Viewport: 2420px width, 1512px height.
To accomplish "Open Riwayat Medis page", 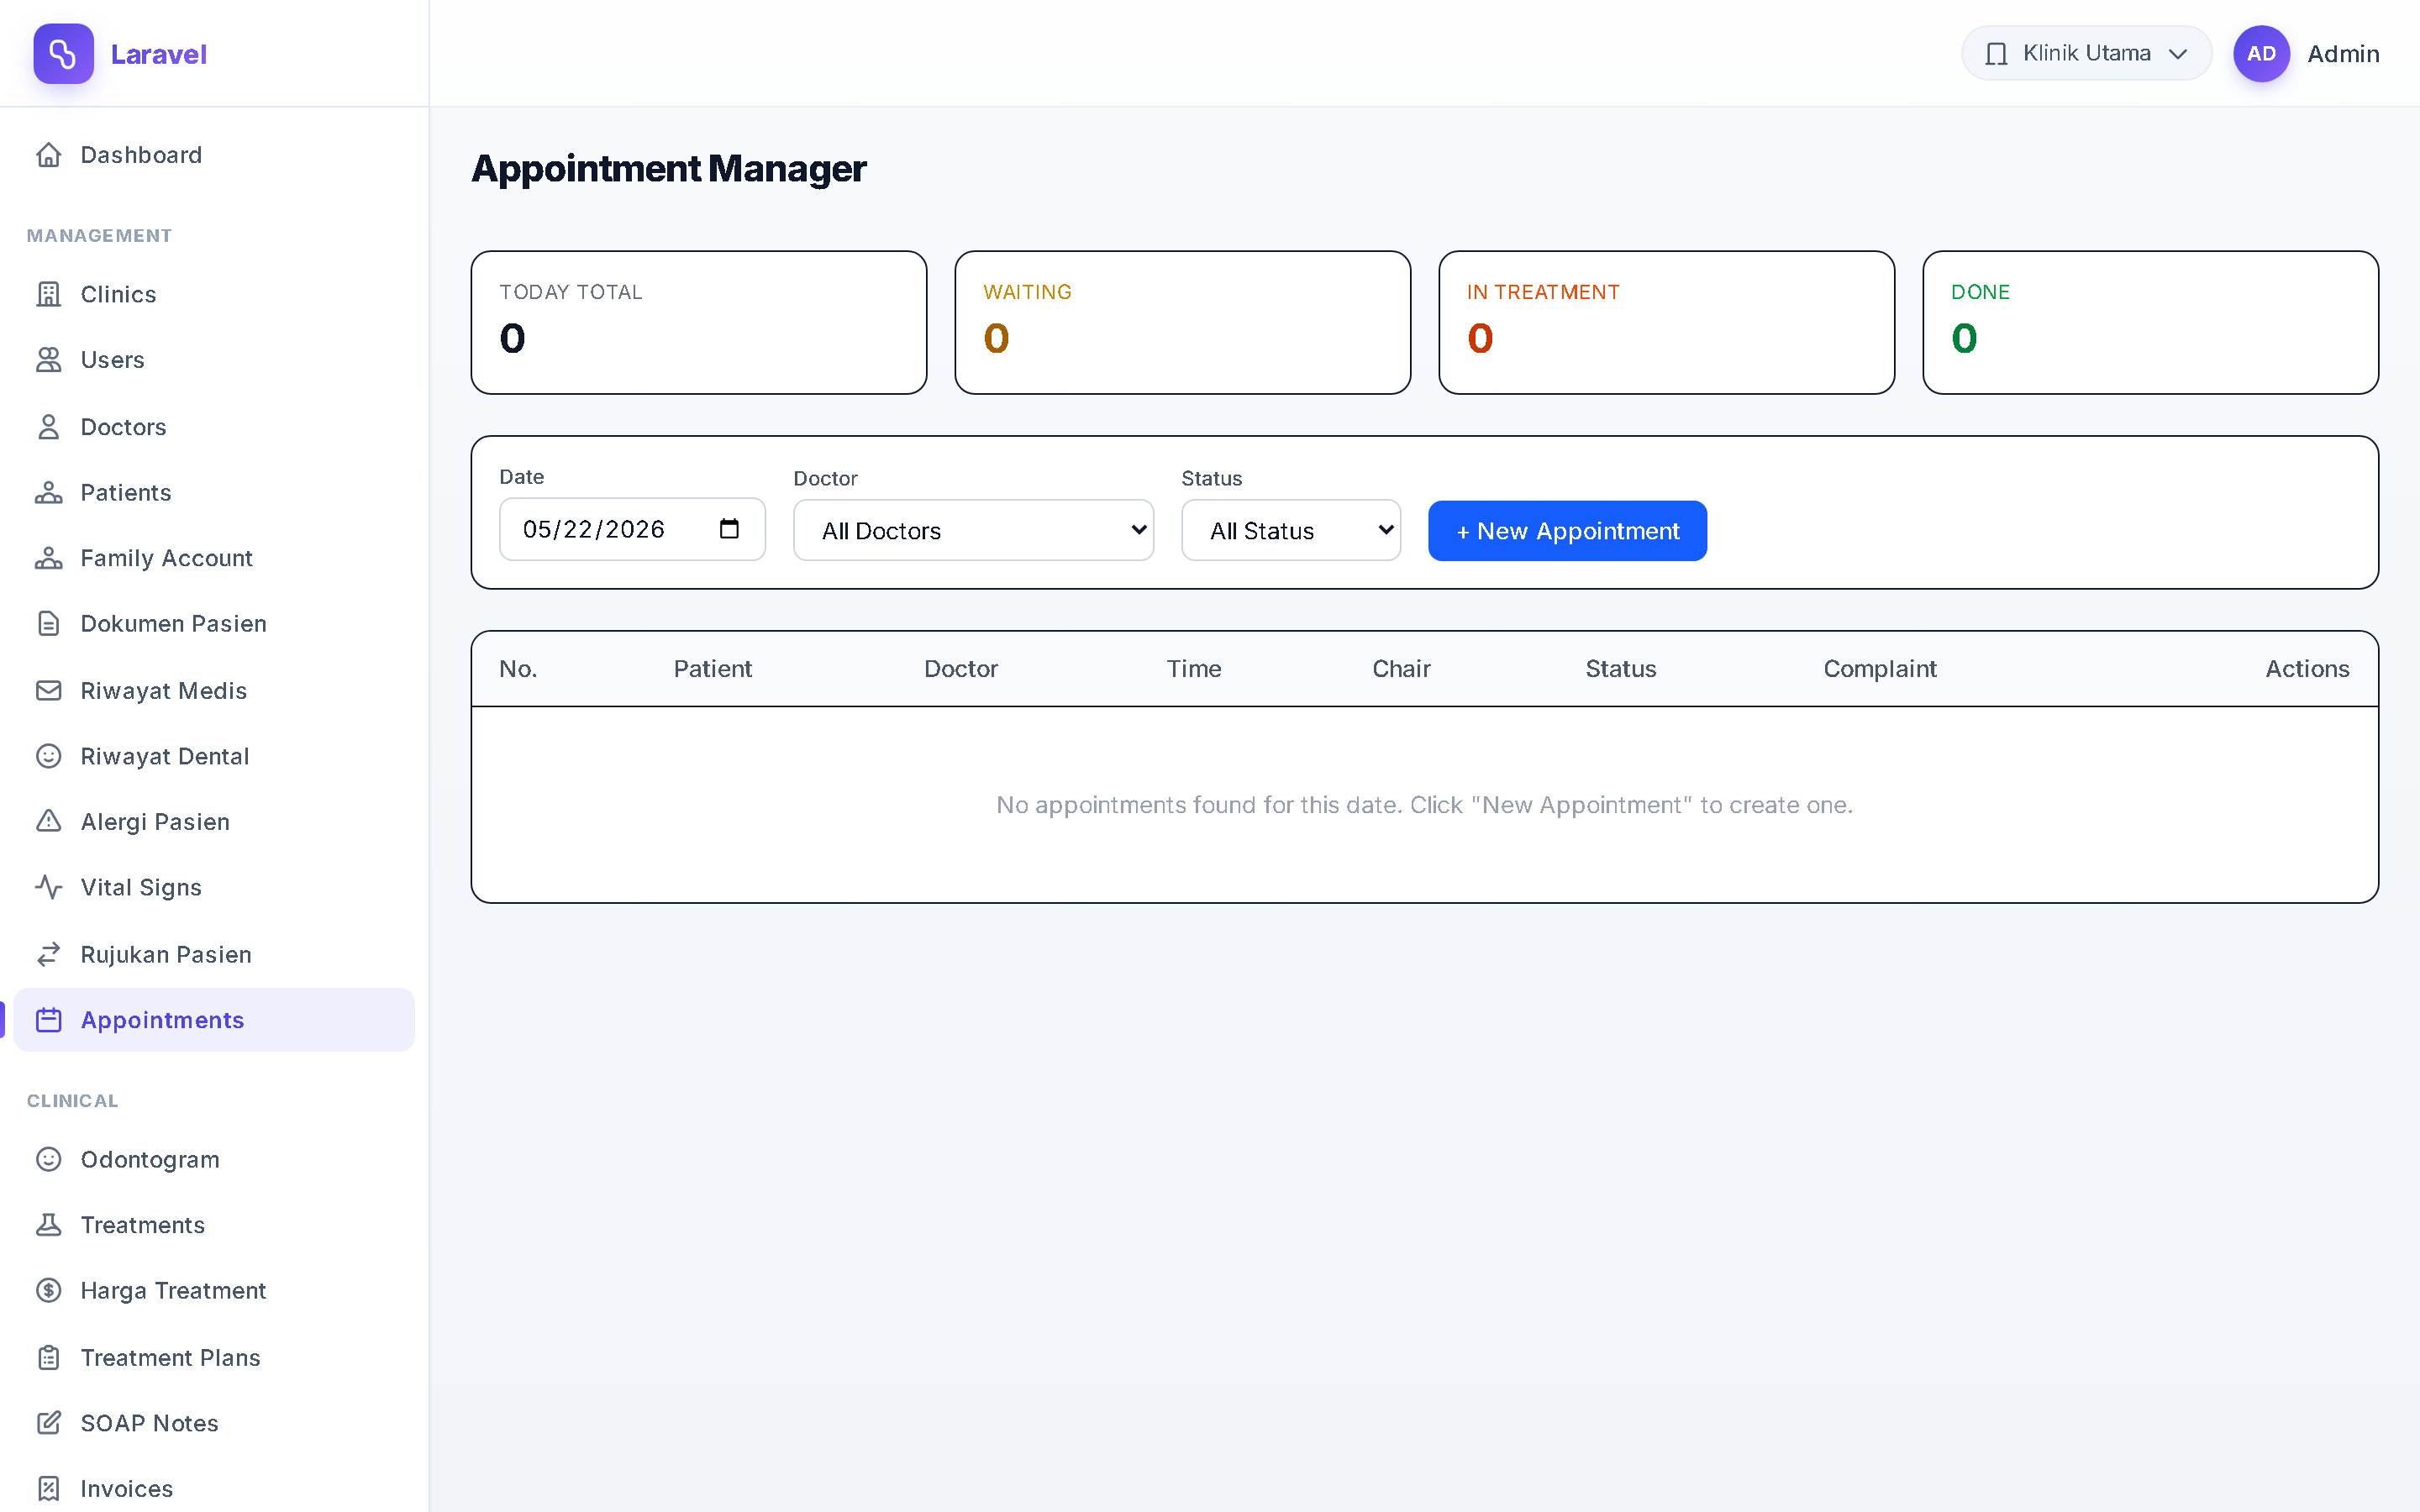I will [214, 691].
